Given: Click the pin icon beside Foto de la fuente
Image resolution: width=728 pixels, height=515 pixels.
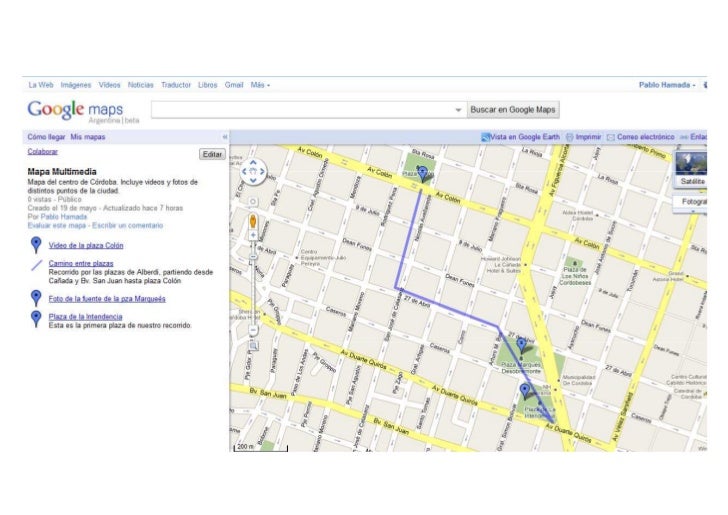Looking at the screenshot, I should (36, 298).
